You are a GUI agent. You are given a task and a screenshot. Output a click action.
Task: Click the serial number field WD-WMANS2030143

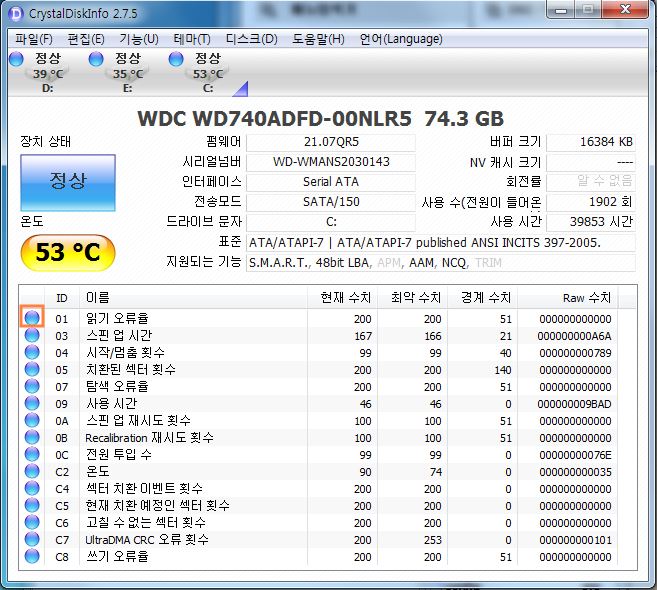(x=331, y=162)
